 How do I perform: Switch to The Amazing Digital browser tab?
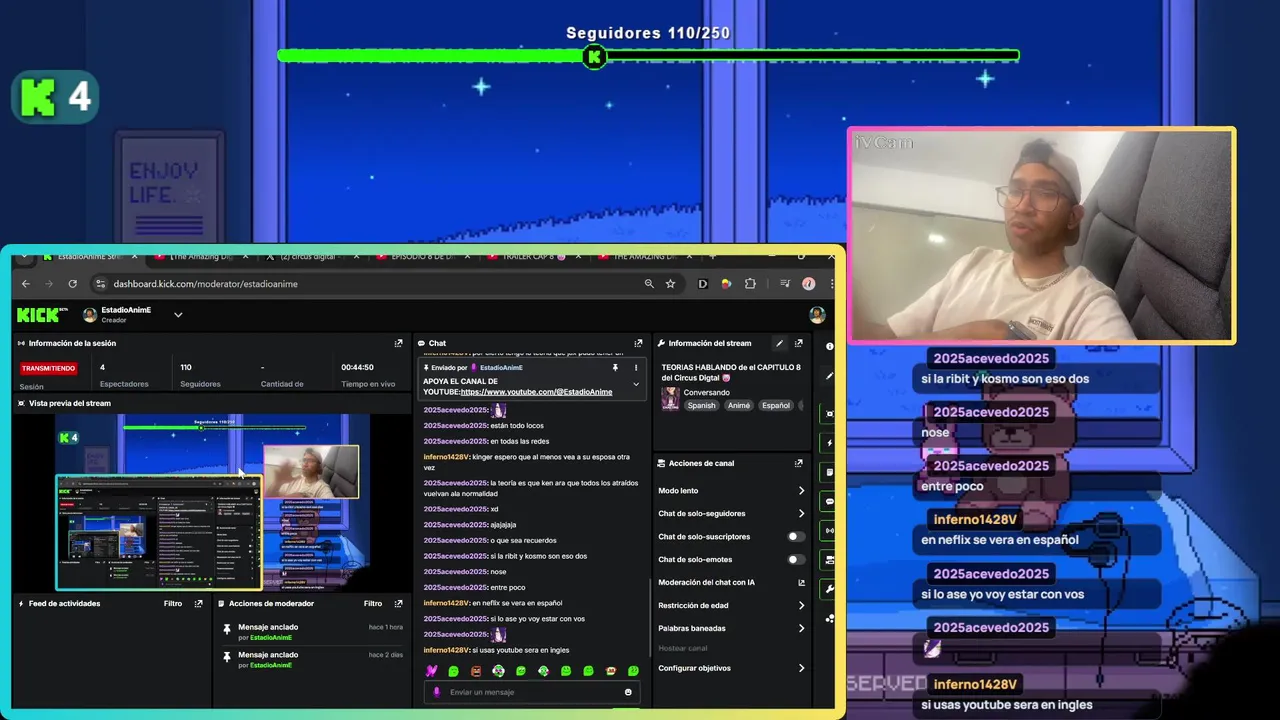[203, 257]
